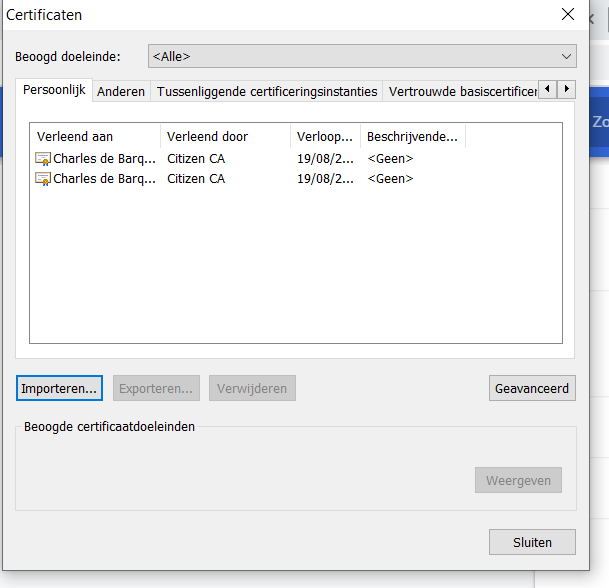
Task: Switch to the Persoonlijk tab
Action: (54, 90)
